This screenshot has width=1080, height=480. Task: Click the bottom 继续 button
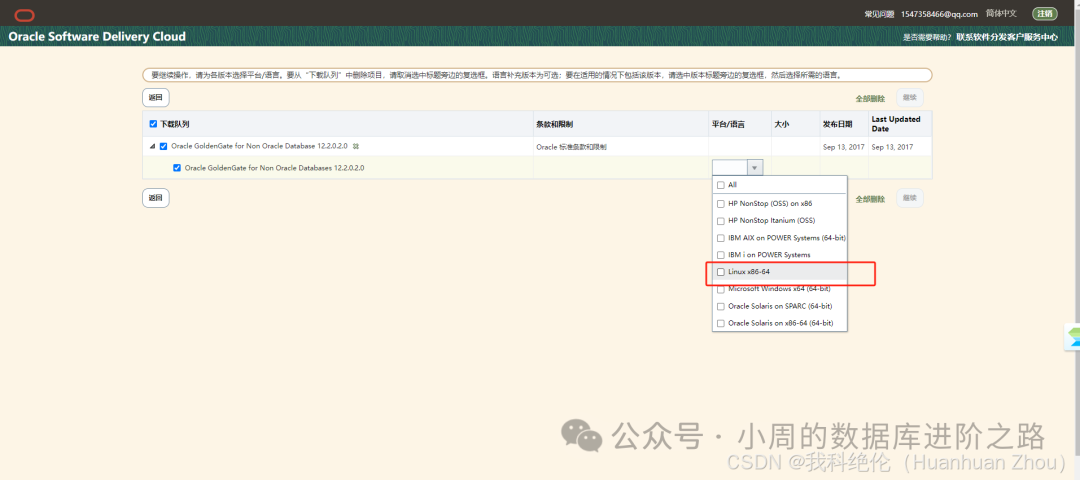point(910,198)
